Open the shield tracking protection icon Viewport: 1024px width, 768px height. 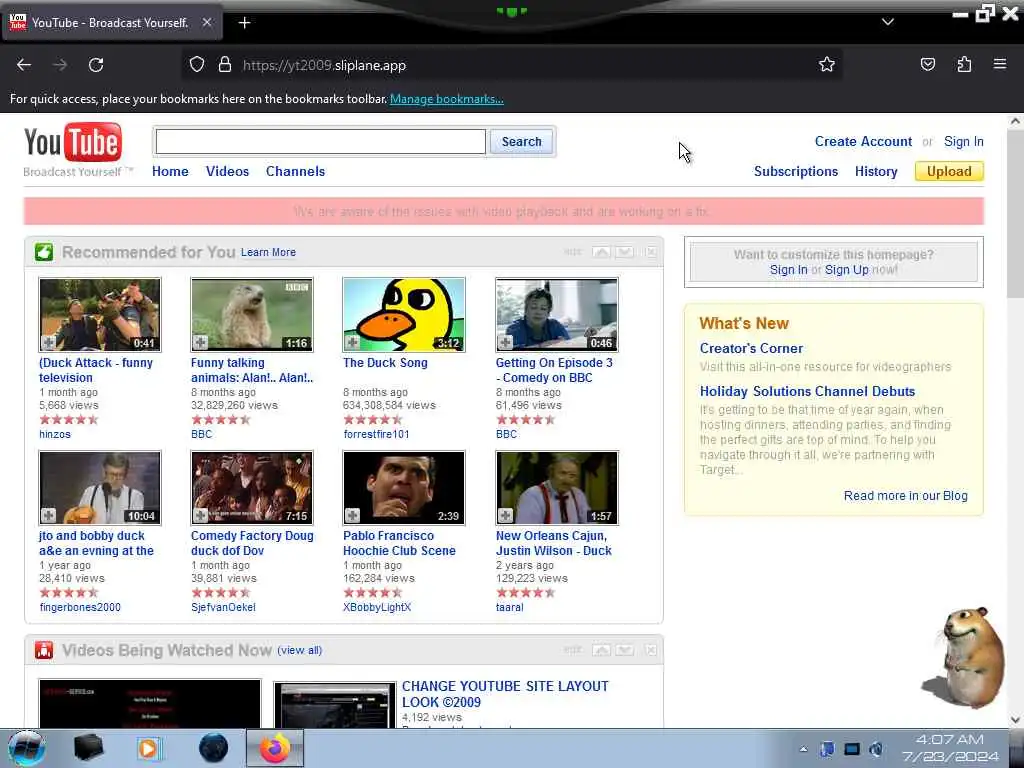197,65
